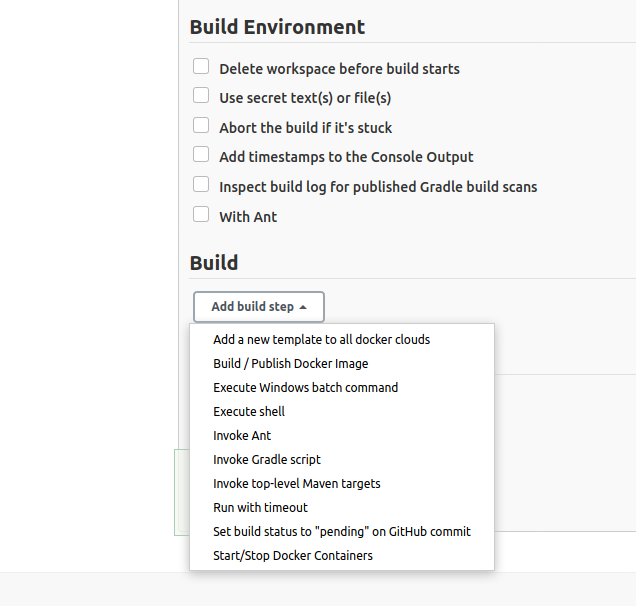The height and width of the screenshot is (606, 636).
Task: Select Invoke Gradle script
Action: (x=266, y=459)
